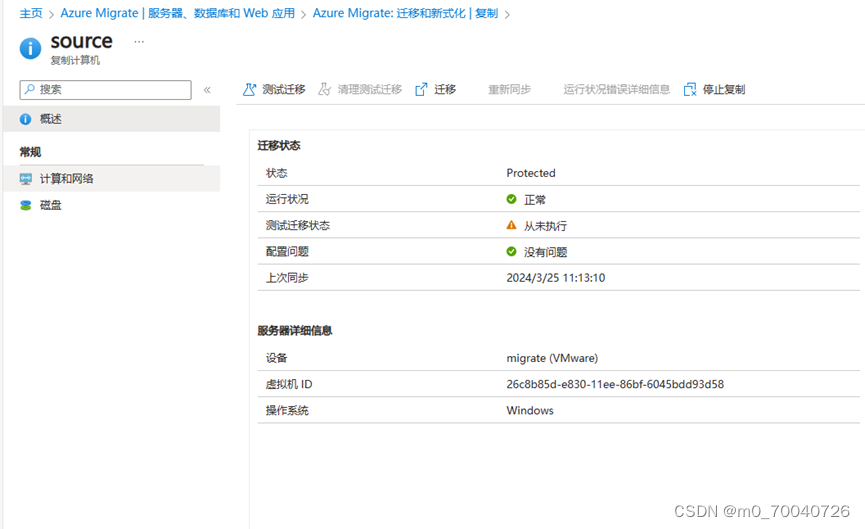Click the 计算和网络 monitor icon
Viewport: 865px width, 529px height.
click(25, 179)
